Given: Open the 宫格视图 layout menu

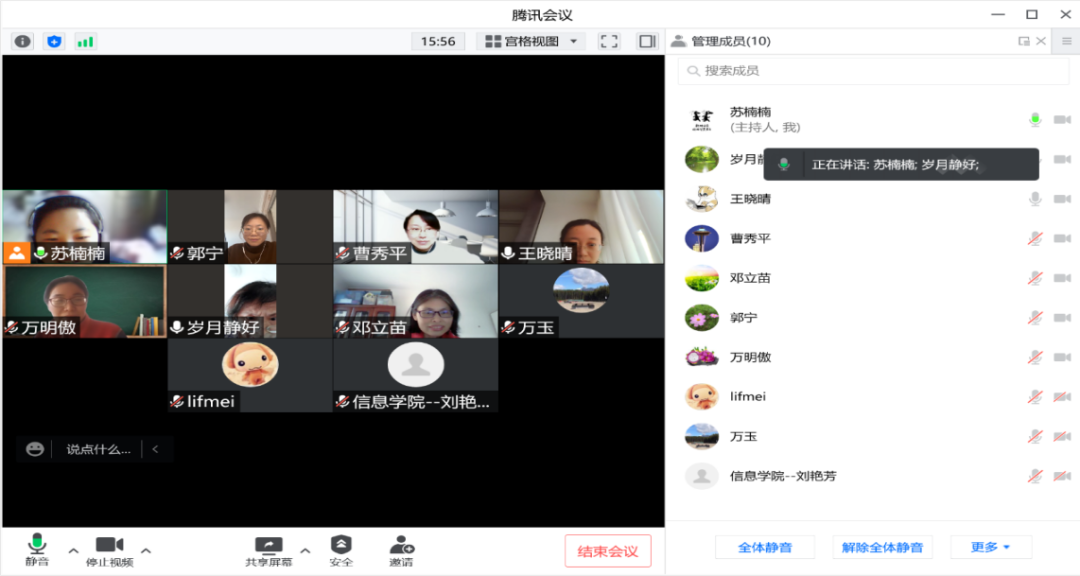Looking at the screenshot, I should pos(530,42).
